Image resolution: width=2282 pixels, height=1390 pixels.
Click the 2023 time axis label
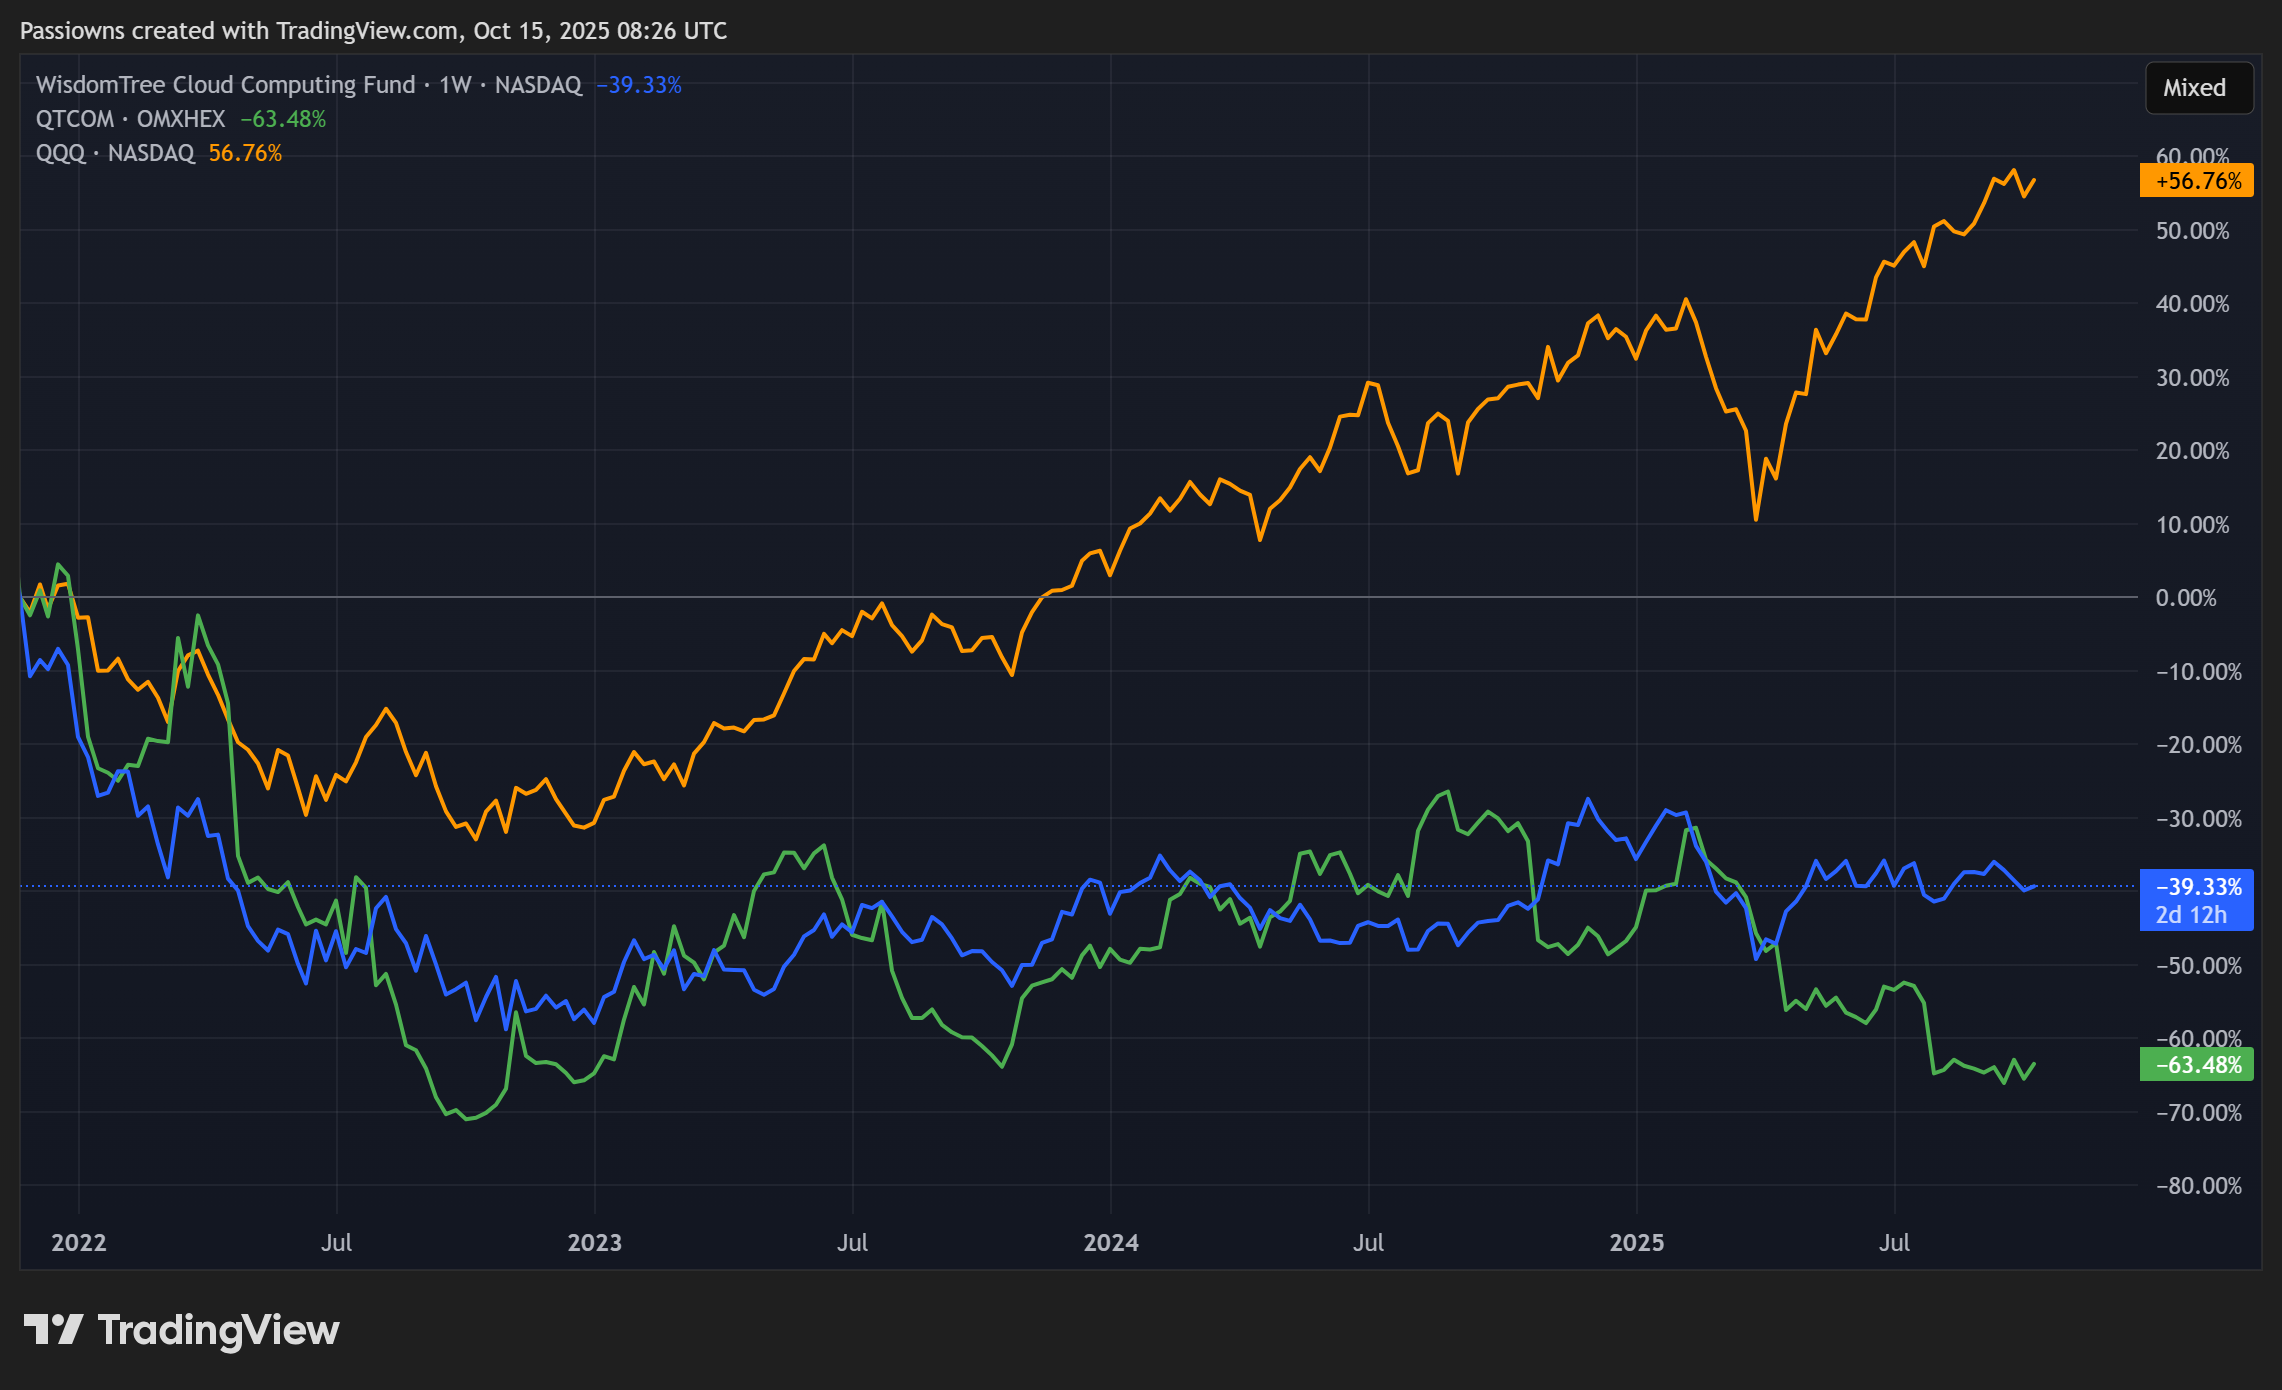coord(595,1243)
